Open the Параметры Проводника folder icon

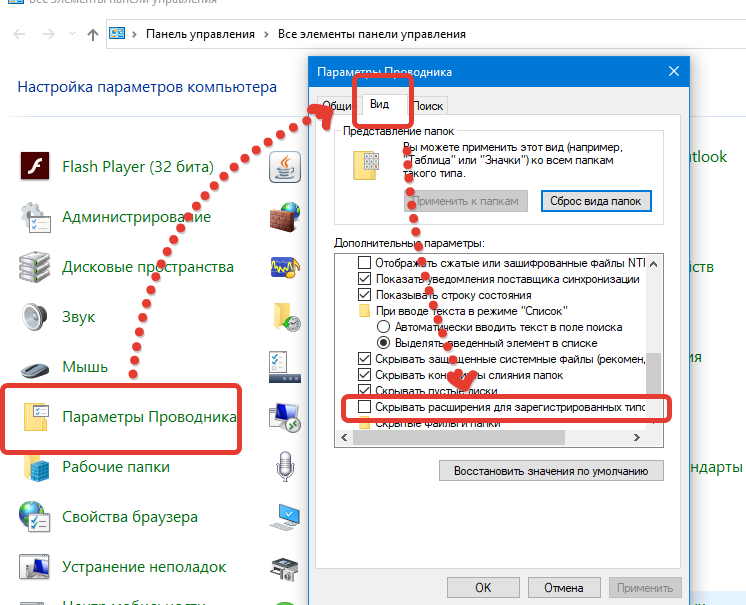tap(36, 417)
